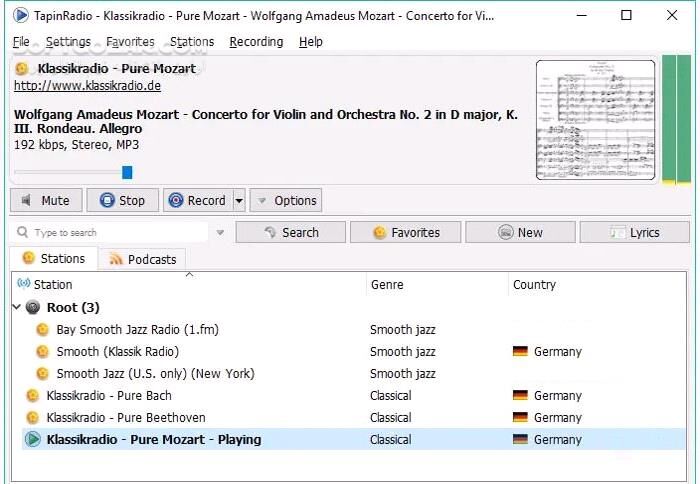
Task: Click the Klassikradio Pure Bach station icon
Action: click(33, 395)
